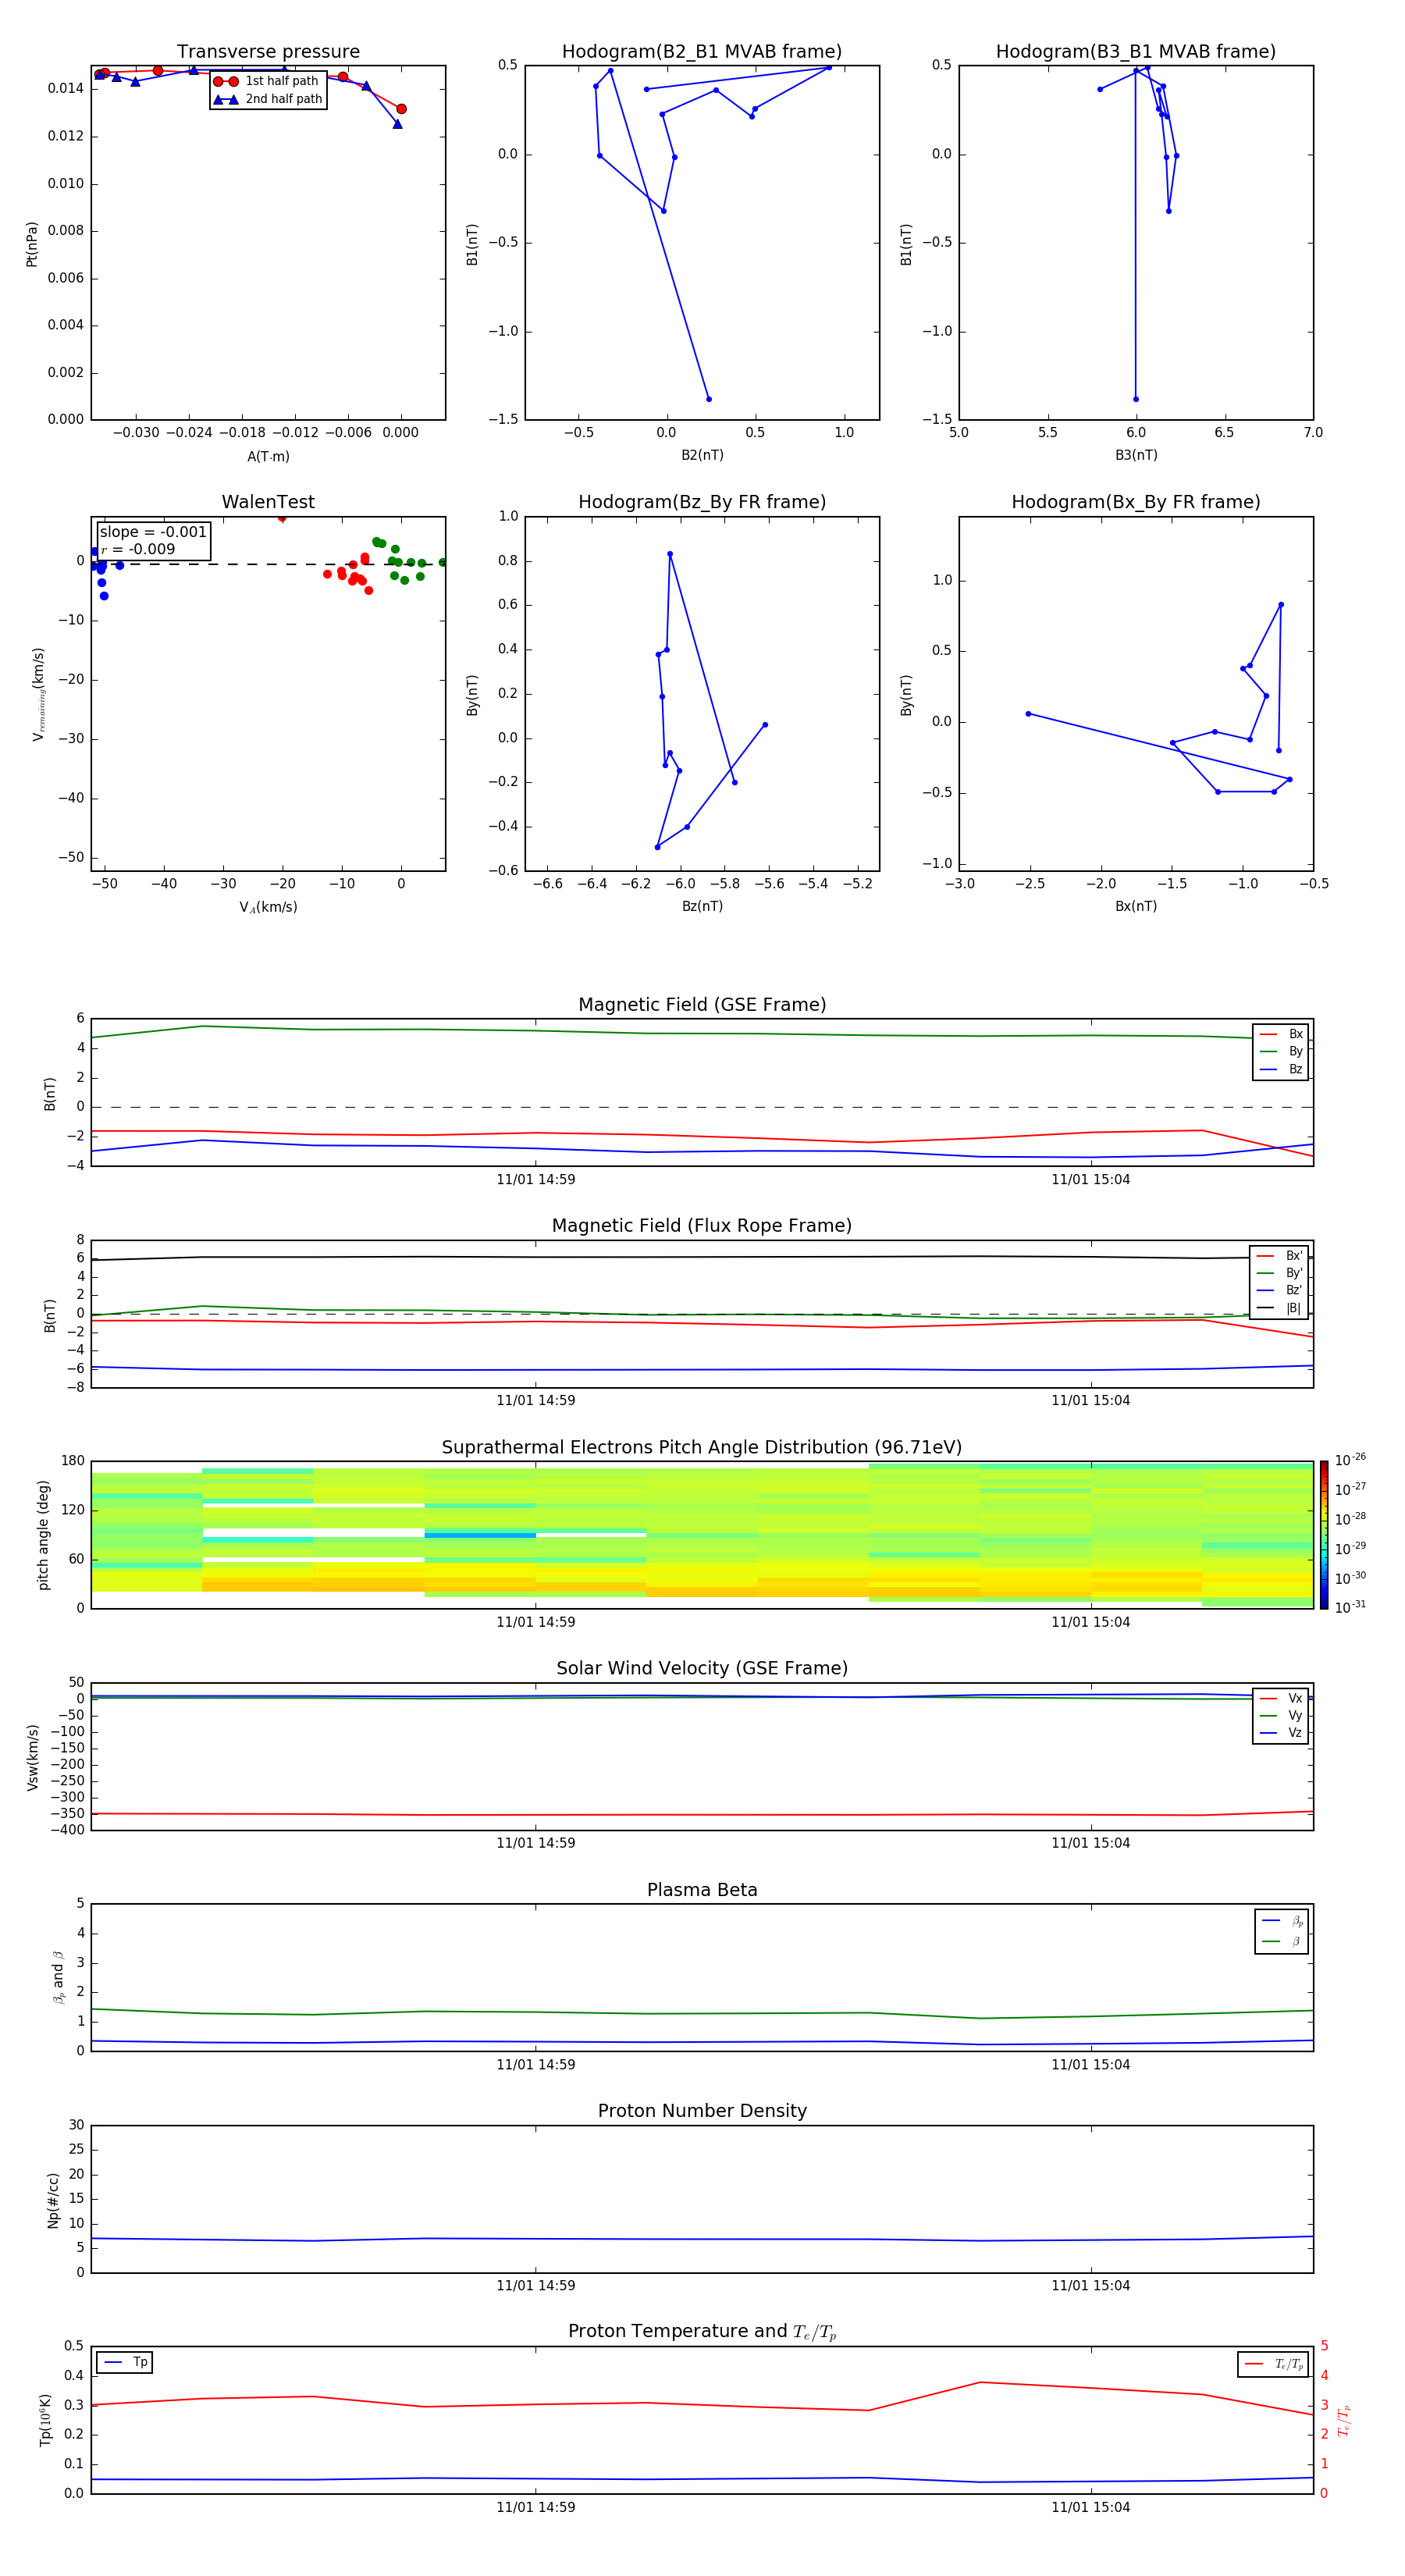This screenshot has width=1405, height=2576.
Task: Click the '2nd half path' legend entry
Action: [268, 99]
